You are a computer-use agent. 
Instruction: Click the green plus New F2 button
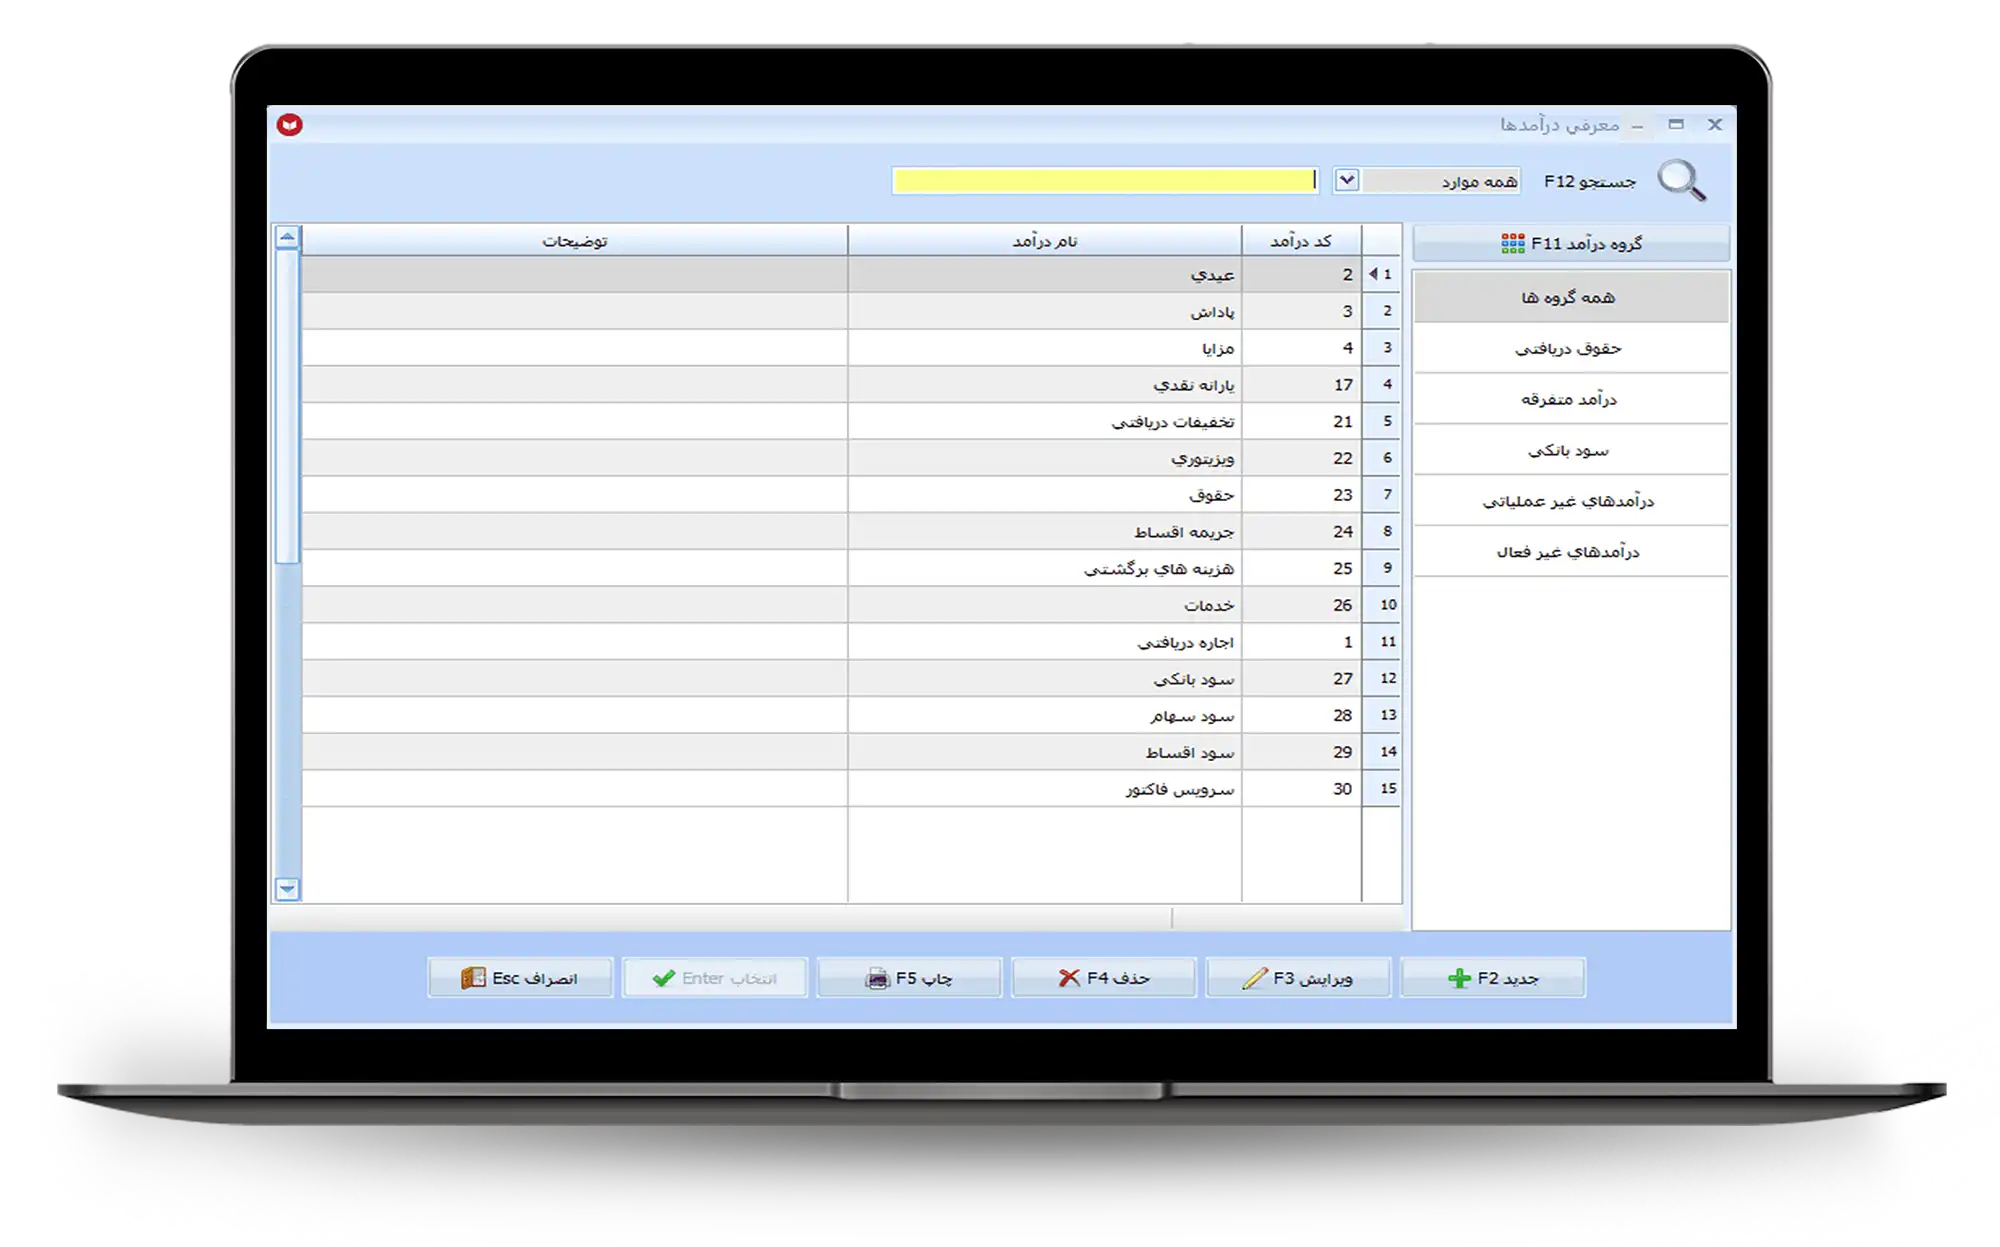tap(1492, 978)
